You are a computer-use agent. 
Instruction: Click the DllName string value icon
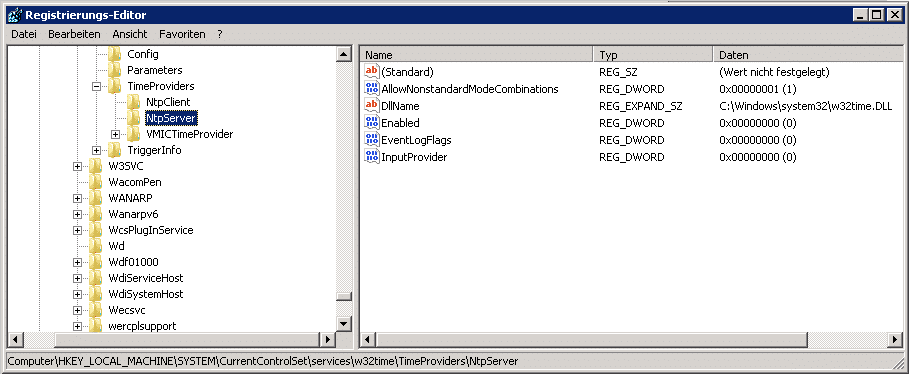pos(371,106)
